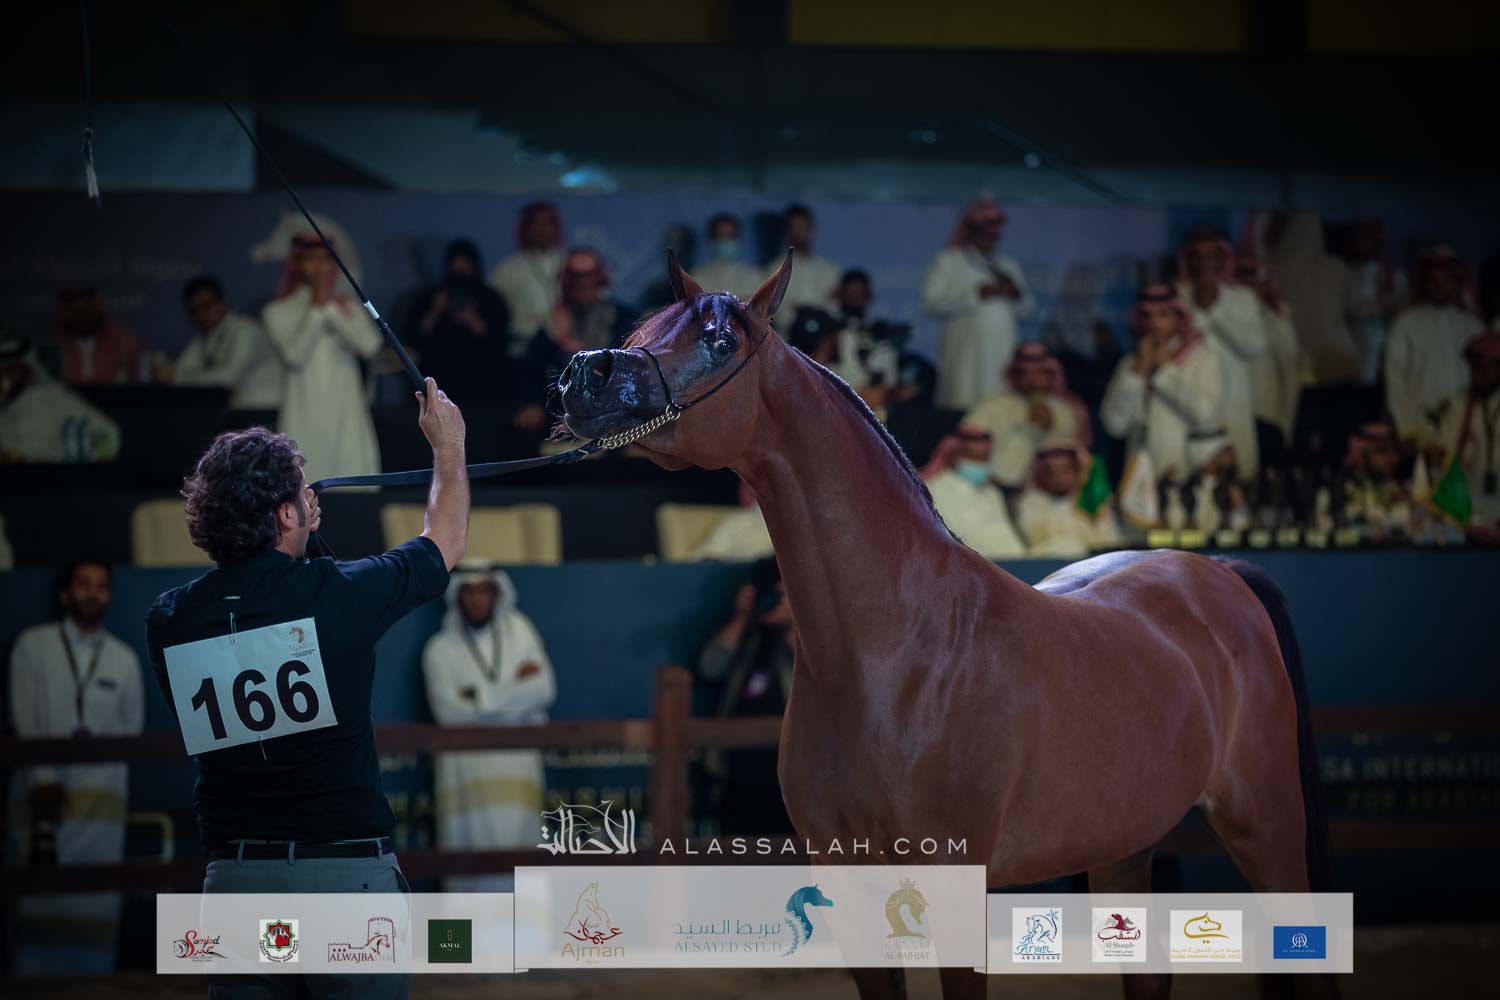
Task: Click the handler's number 166 bib
Action: pyautogui.click(x=250, y=687)
